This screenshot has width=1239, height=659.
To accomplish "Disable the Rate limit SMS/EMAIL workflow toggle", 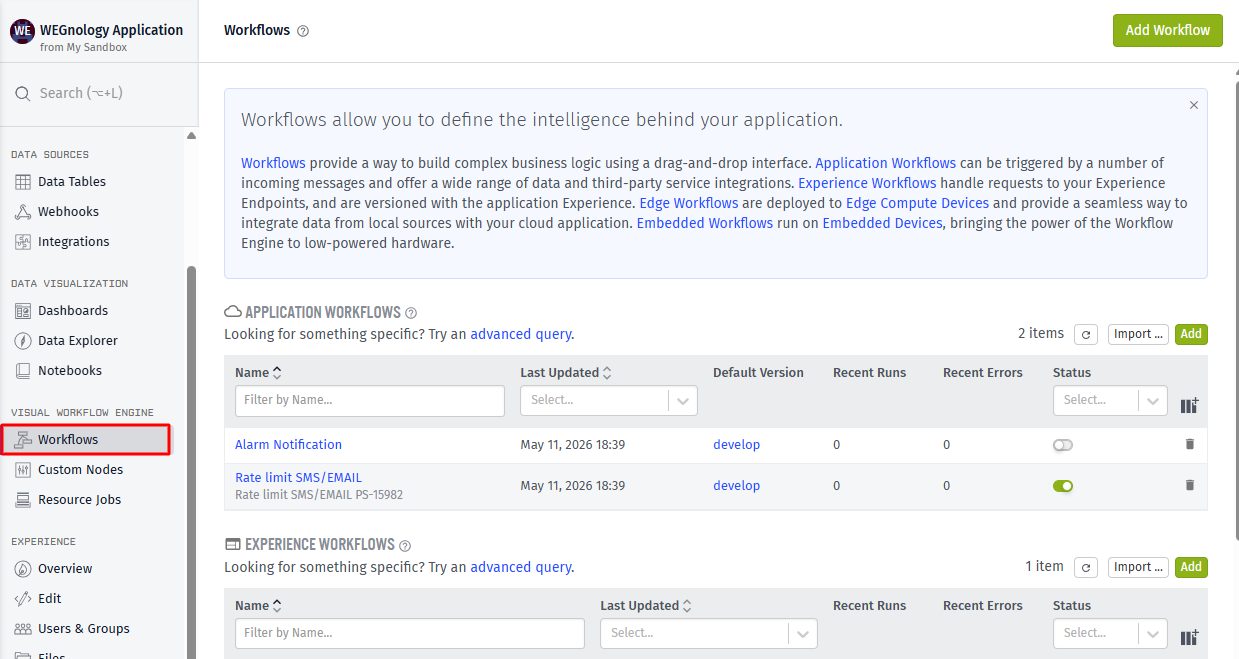I will [1063, 486].
